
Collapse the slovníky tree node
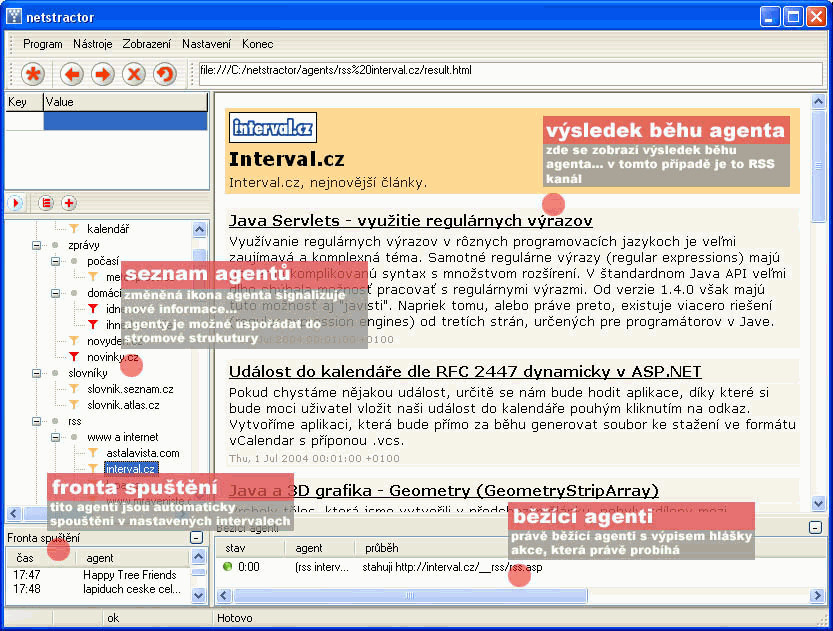[36, 373]
